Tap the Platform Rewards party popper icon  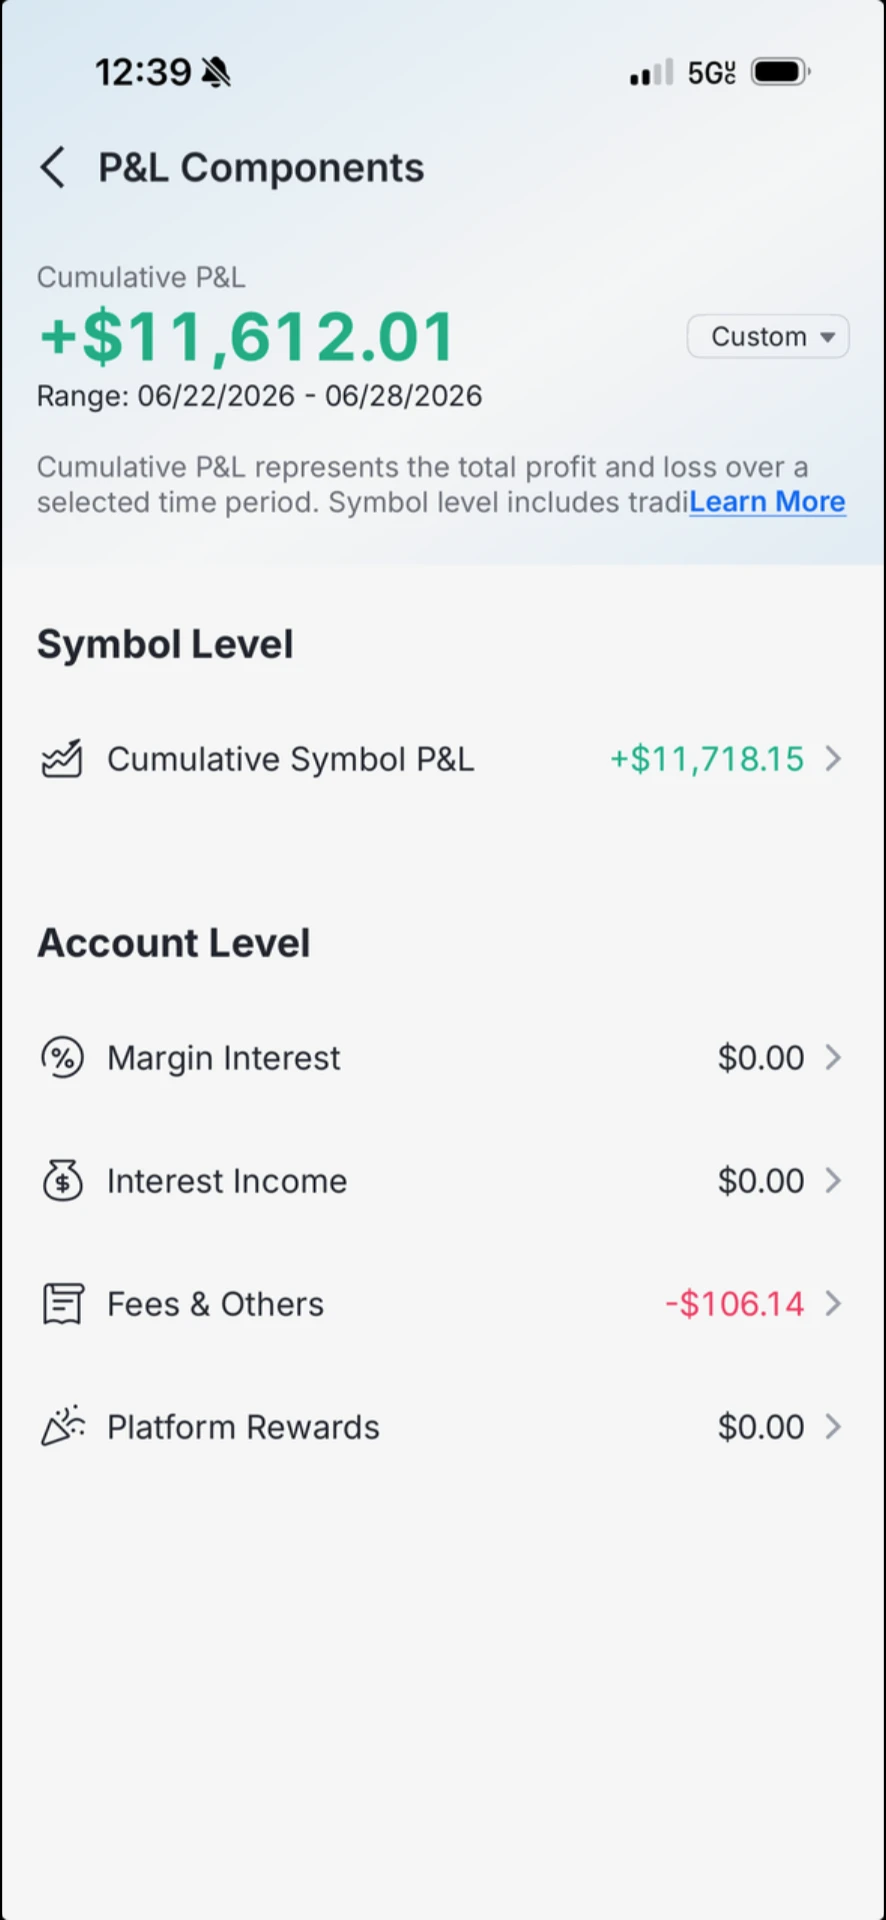(x=62, y=1427)
